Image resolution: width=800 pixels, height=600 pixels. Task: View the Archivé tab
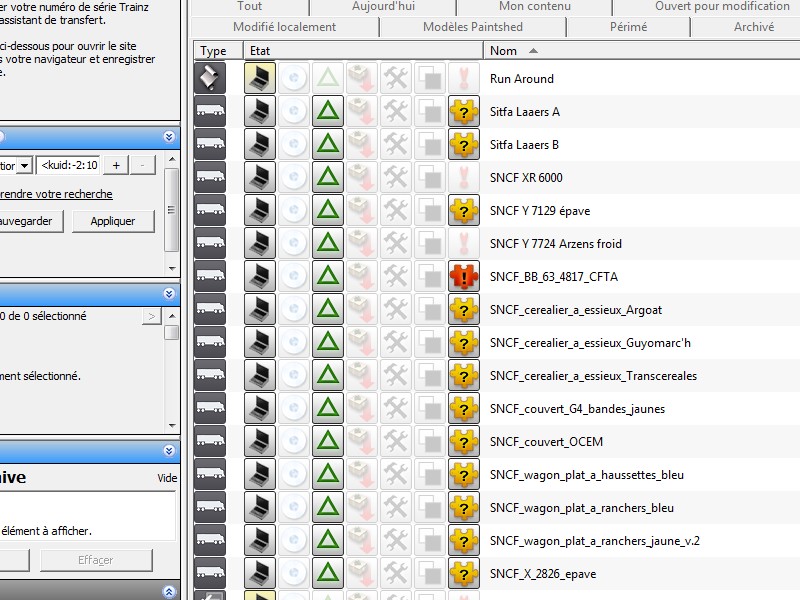(754, 27)
